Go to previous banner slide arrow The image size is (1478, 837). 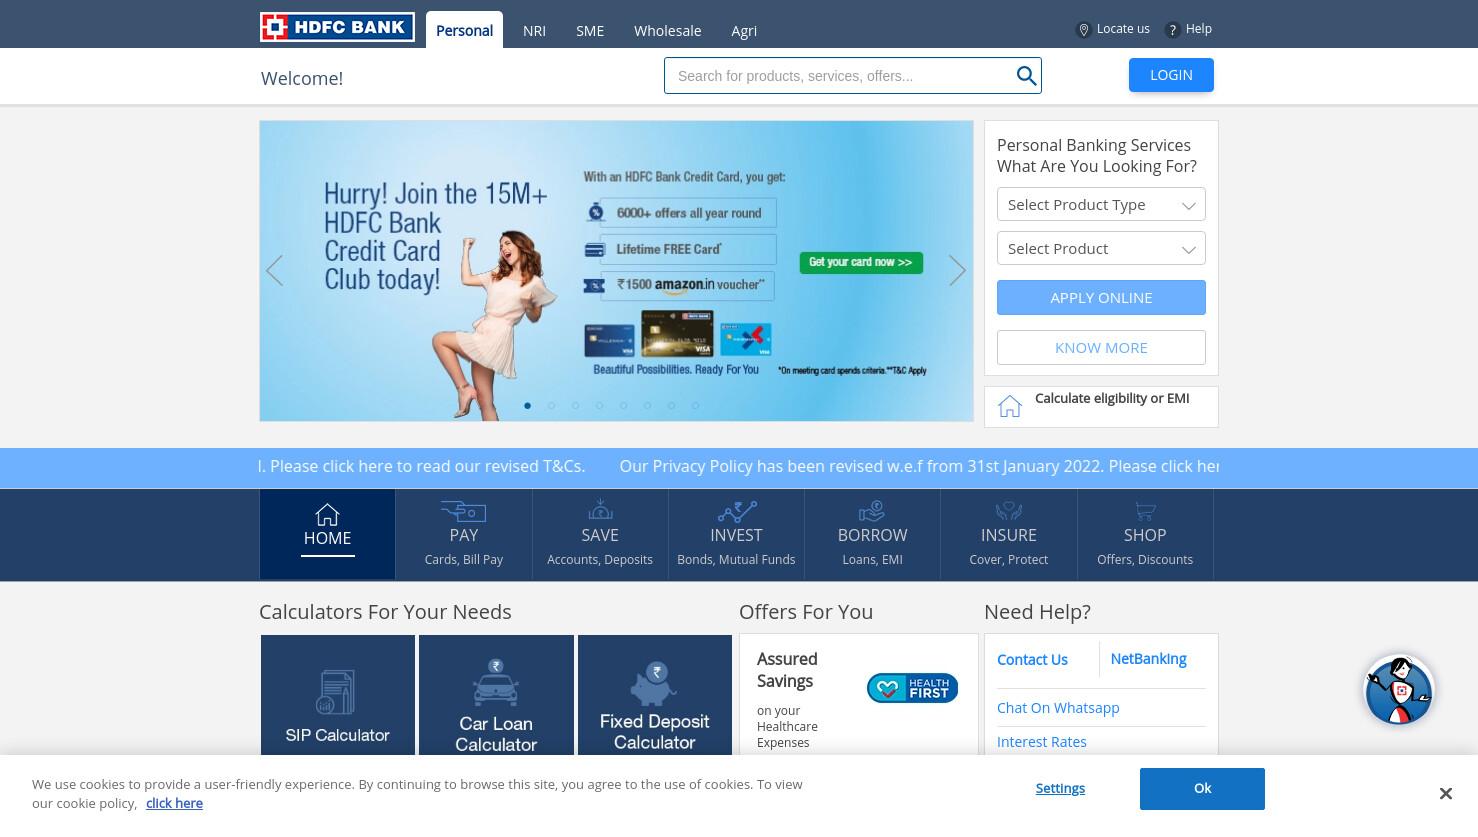[x=275, y=271]
